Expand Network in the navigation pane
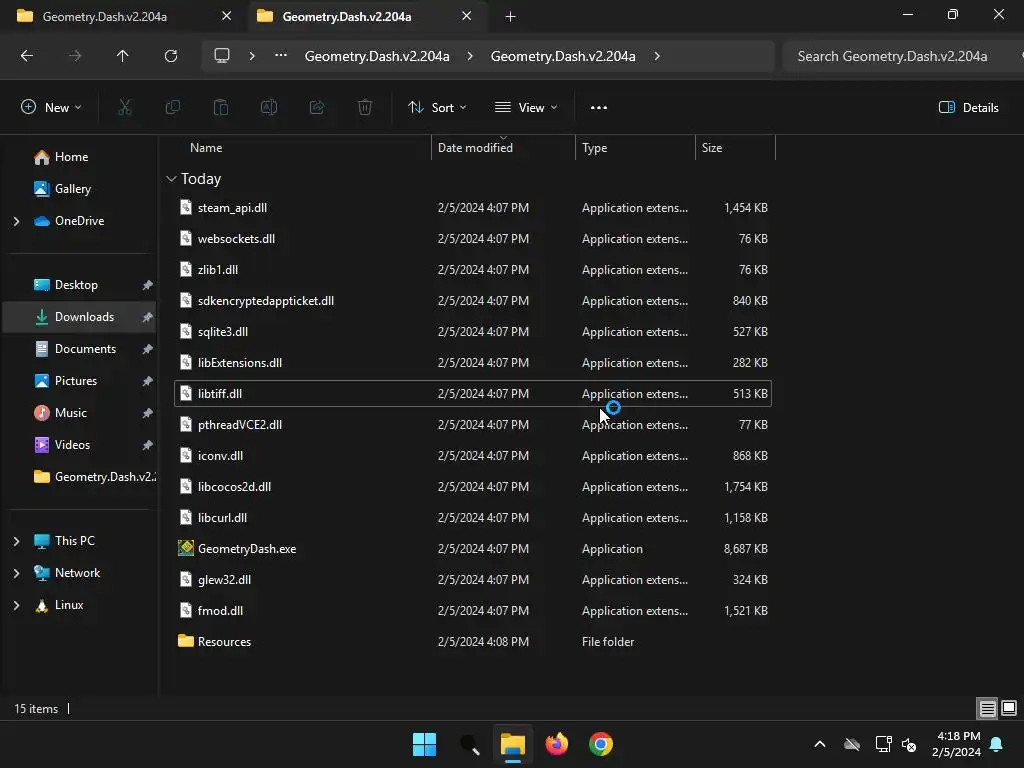This screenshot has height=768, width=1024. [16, 573]
